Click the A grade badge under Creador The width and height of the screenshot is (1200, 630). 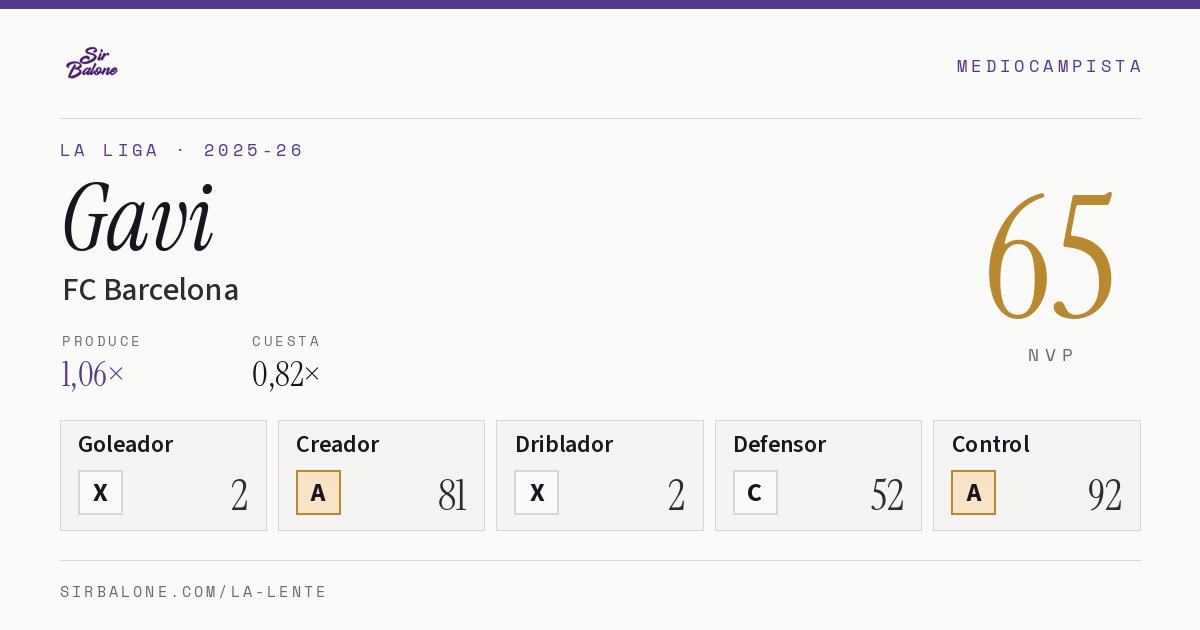point(318,492)
